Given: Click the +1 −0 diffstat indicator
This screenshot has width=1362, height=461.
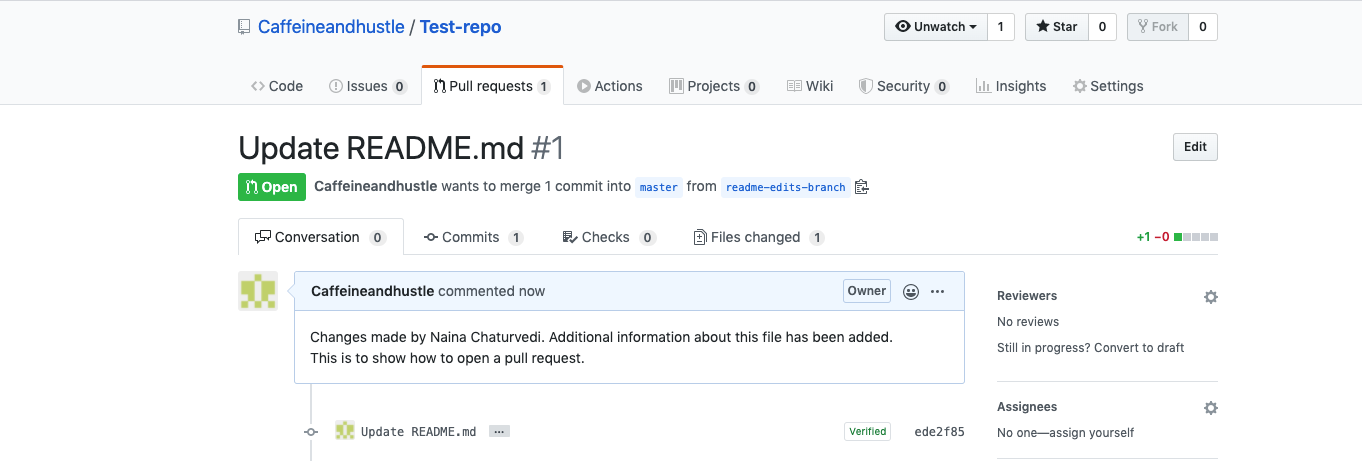Looking at the screenshot, I should click(x=1177, y=237).
